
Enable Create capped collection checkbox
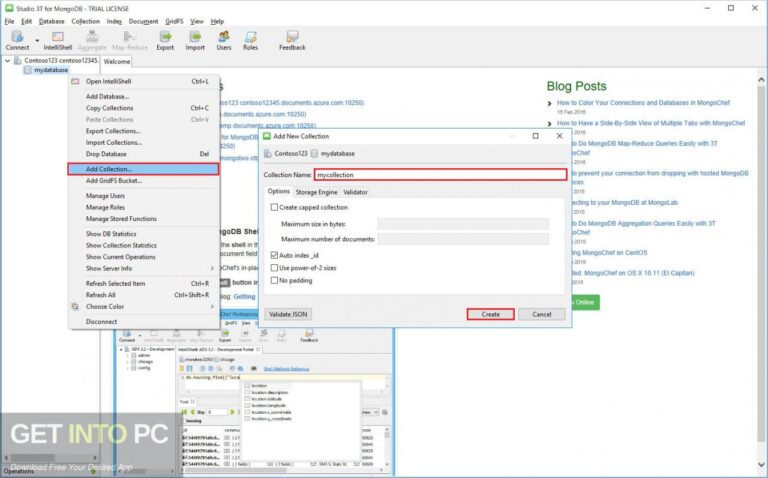tap(274, 207)
